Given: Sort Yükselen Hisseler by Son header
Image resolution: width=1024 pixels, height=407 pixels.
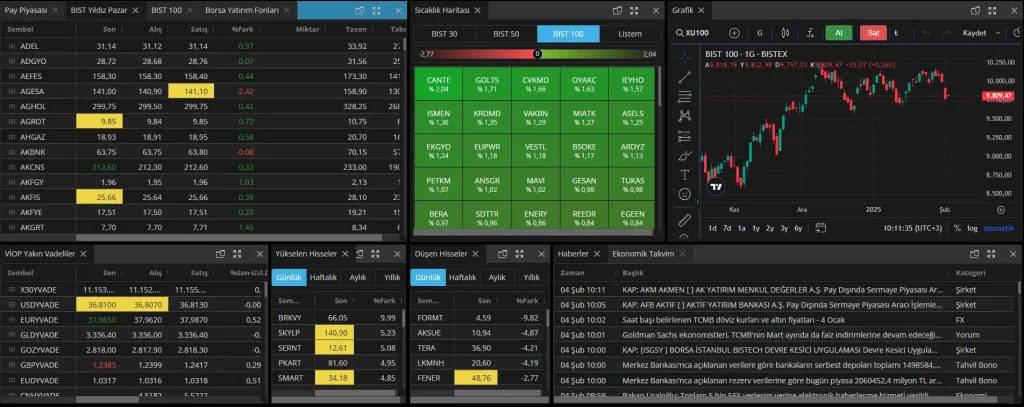Looking at the screenshot, I should [x=341, y=301].
